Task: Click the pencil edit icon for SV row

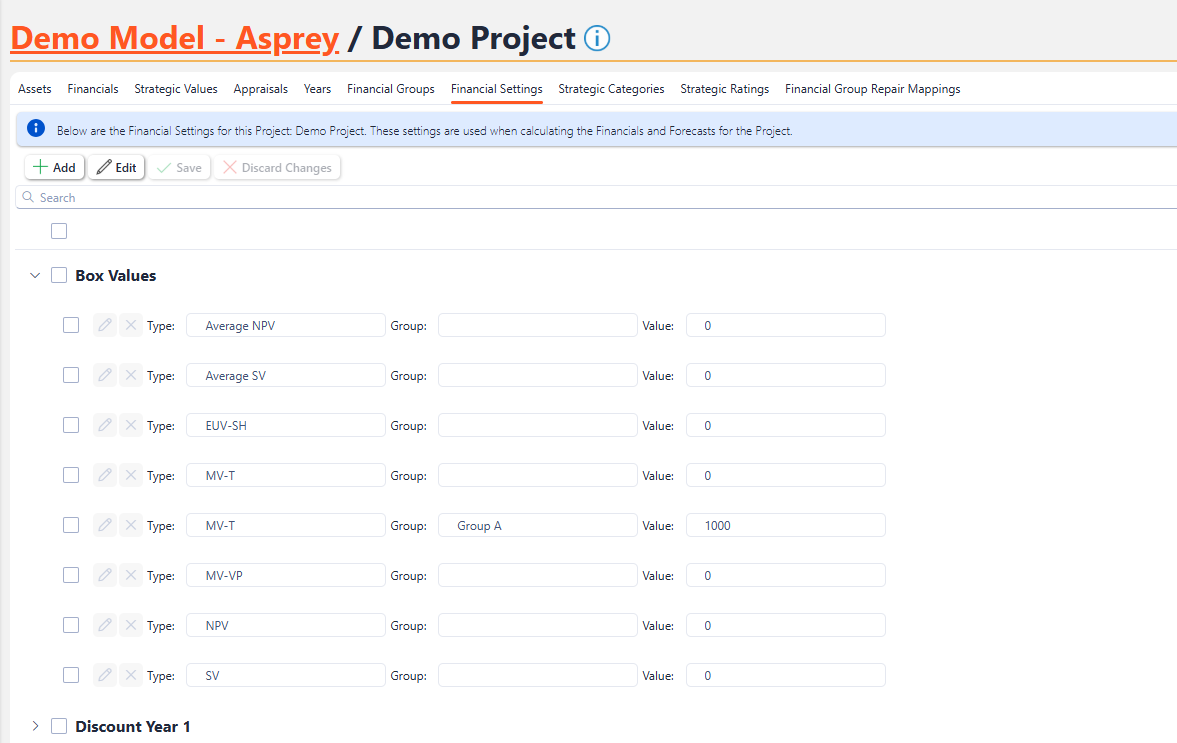Action: (105, 675)
